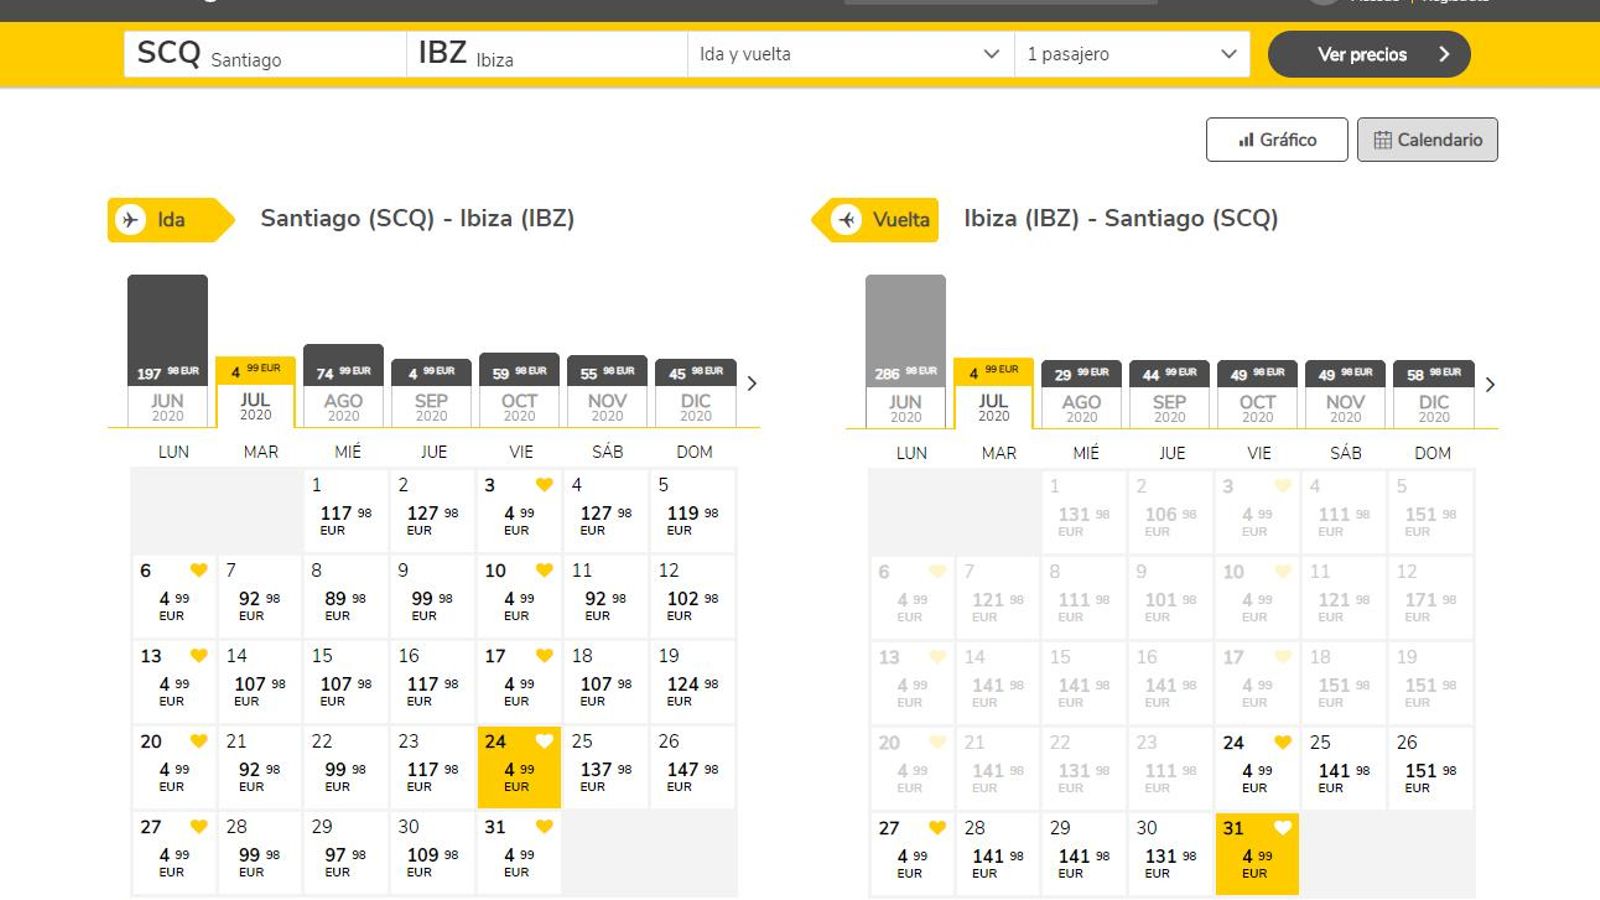Click the heart icon on outbound July 6
This screenshot has width=1600, height=900.
click(x=199, y=570)
